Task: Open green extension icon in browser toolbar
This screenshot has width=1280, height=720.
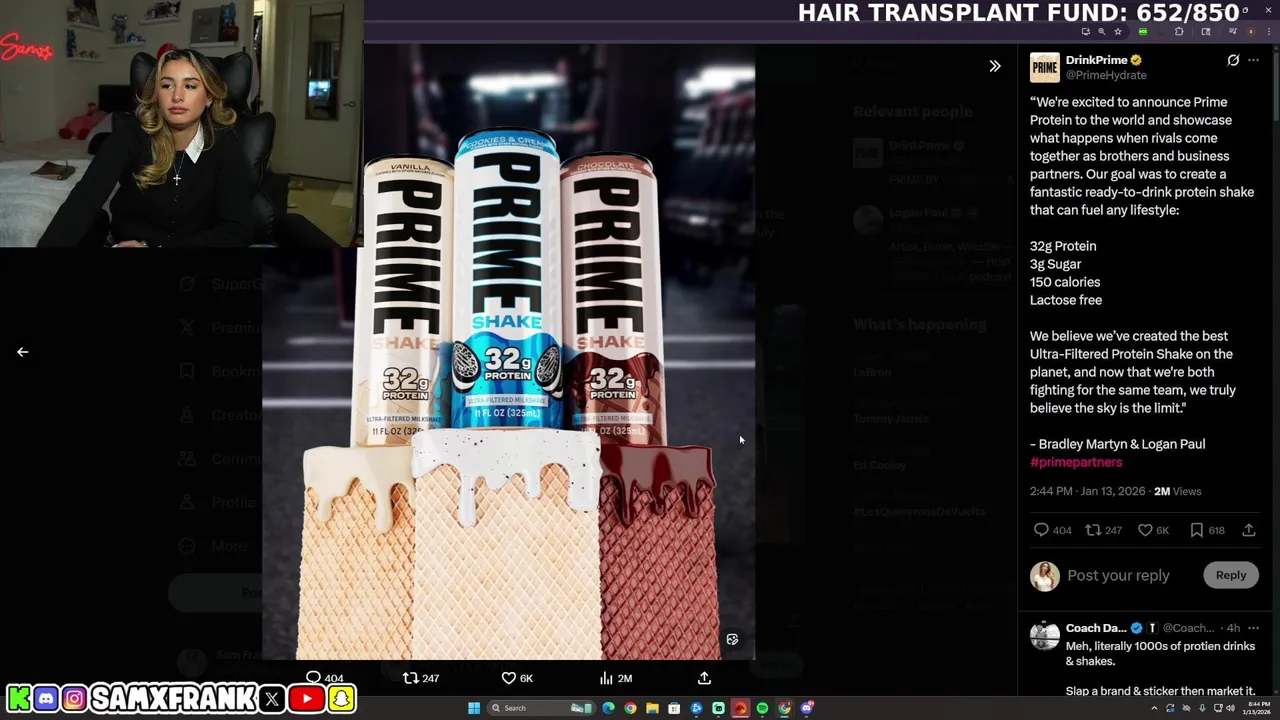Action: coord(1143,32)
